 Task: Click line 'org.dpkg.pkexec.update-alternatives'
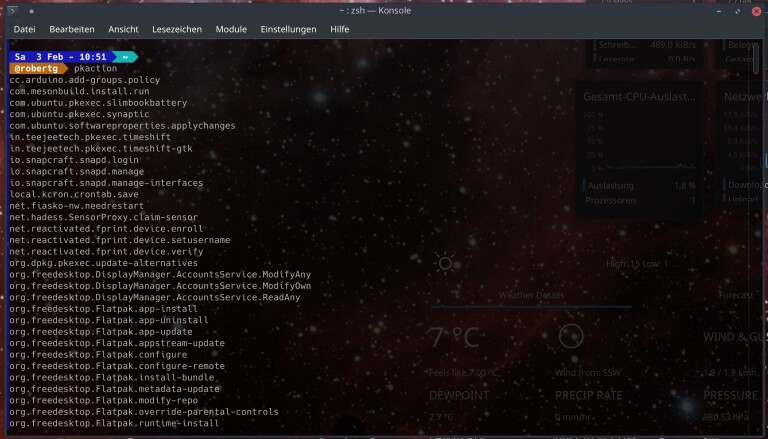point(104,263)
